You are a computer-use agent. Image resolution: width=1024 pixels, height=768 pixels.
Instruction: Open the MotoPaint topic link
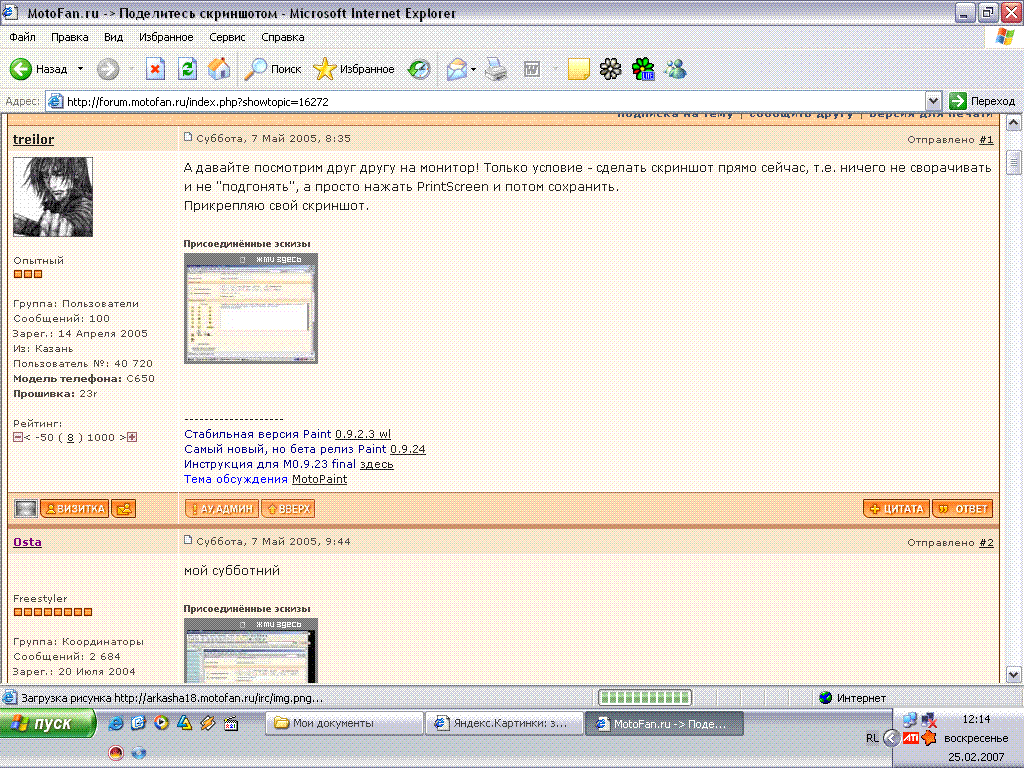319,479
